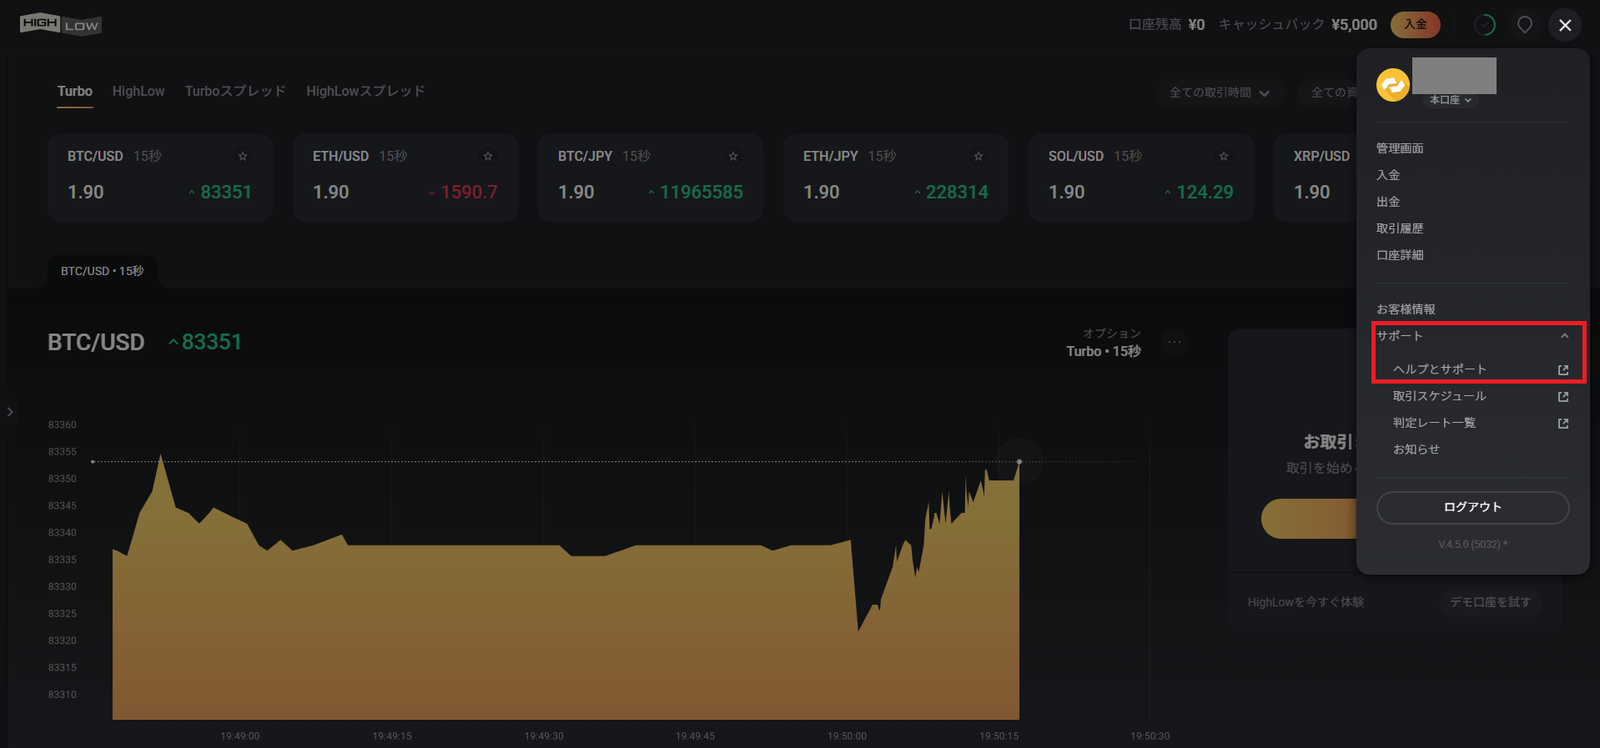Favorite the SOL/USD asset via star
This screenshot has height=748, width=1600.
coord(1223,156)
